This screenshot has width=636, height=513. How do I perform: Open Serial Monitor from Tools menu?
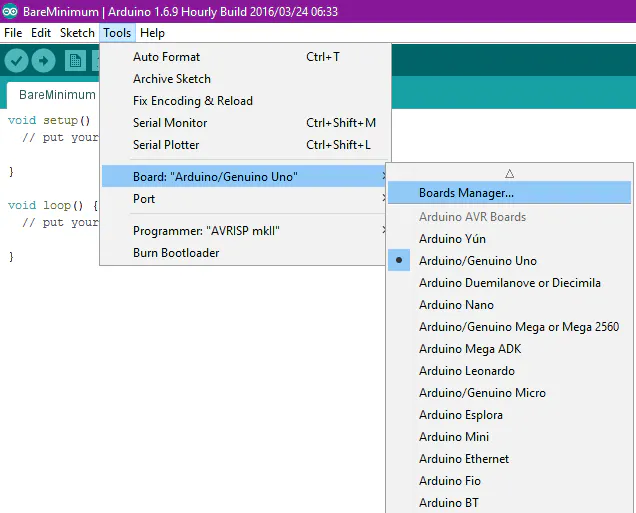[x=245, y=123]
